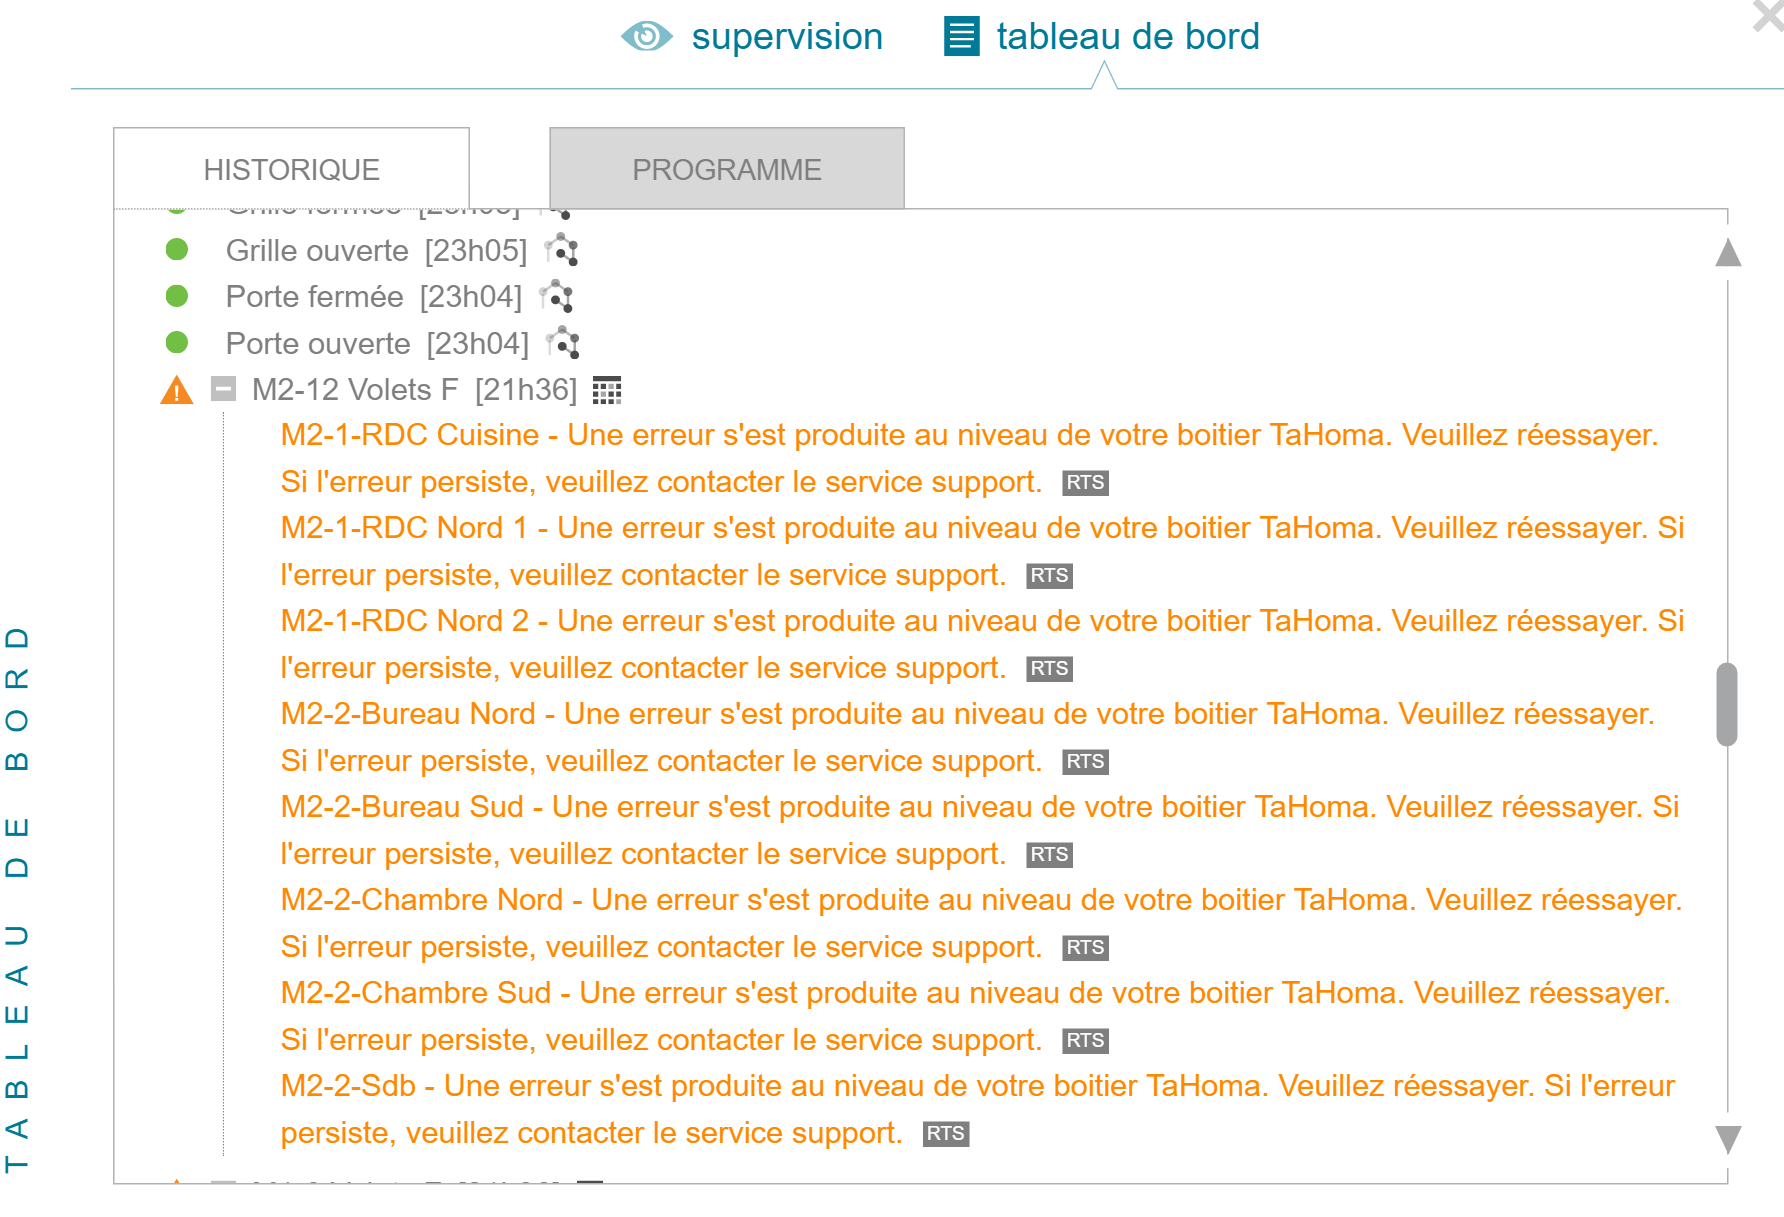Open the tableau de bord link
1784x1217 pixels.
(x=1128, y=37)
